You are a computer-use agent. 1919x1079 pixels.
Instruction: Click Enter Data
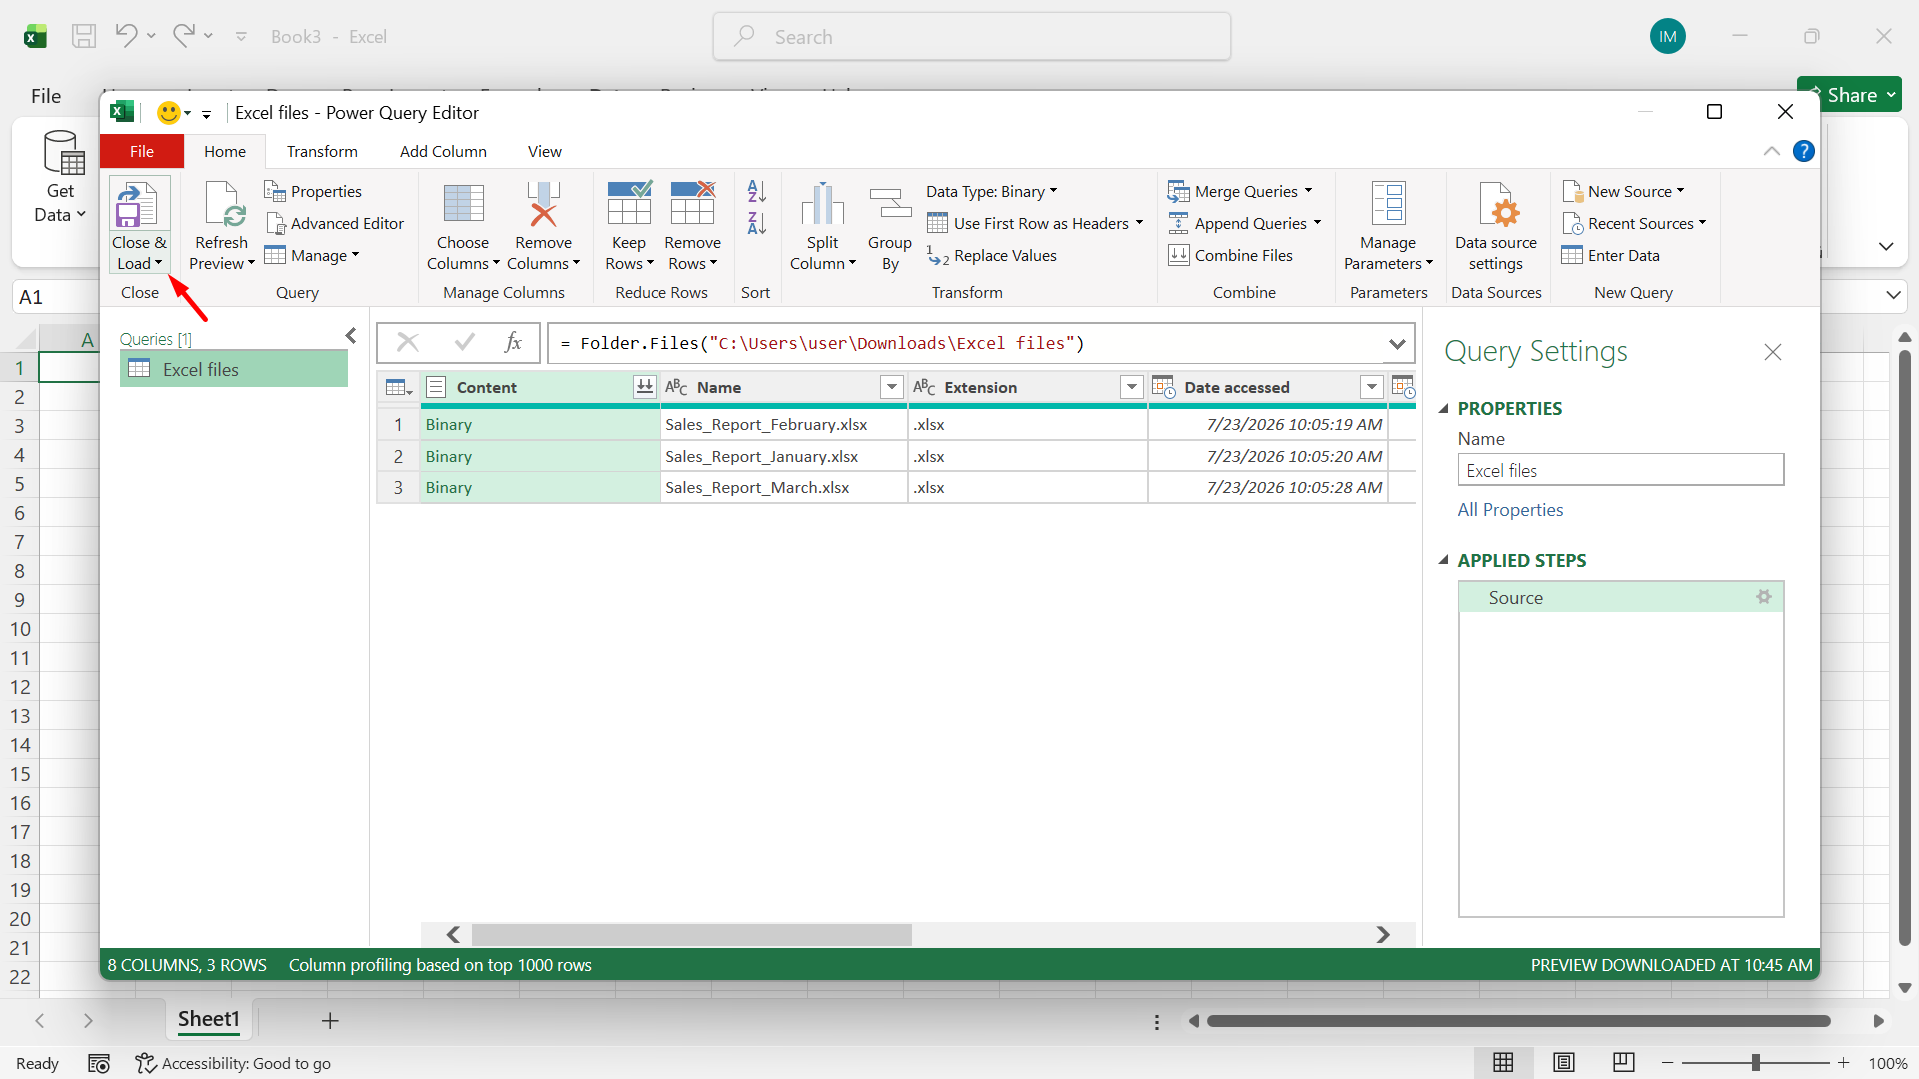(1611, 255)
